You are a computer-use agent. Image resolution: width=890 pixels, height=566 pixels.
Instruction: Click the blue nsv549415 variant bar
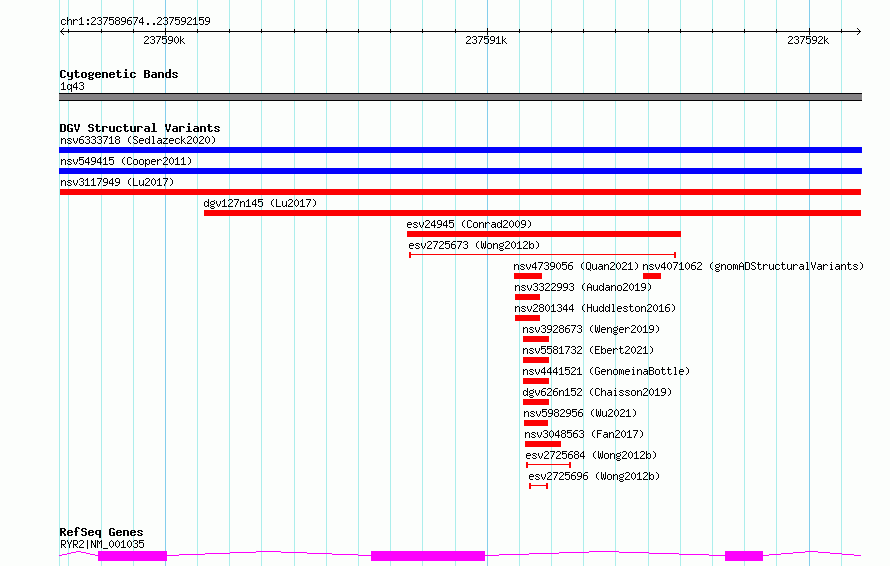460,171
